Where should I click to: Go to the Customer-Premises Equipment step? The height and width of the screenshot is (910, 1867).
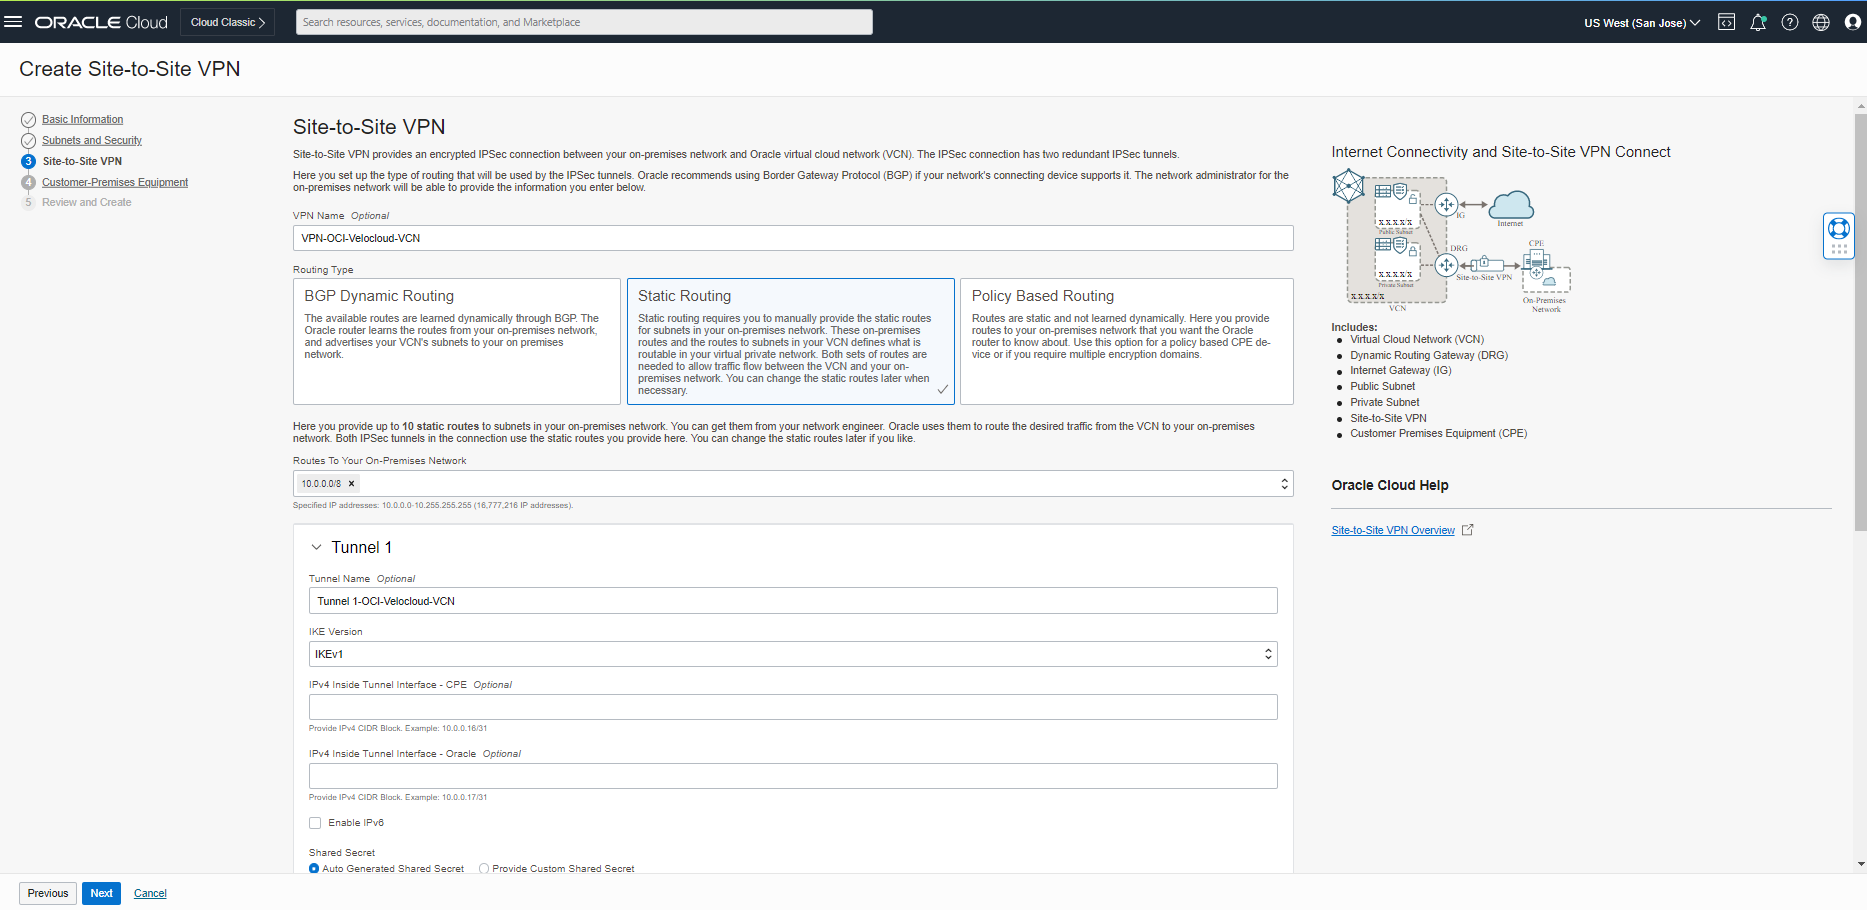115,183
